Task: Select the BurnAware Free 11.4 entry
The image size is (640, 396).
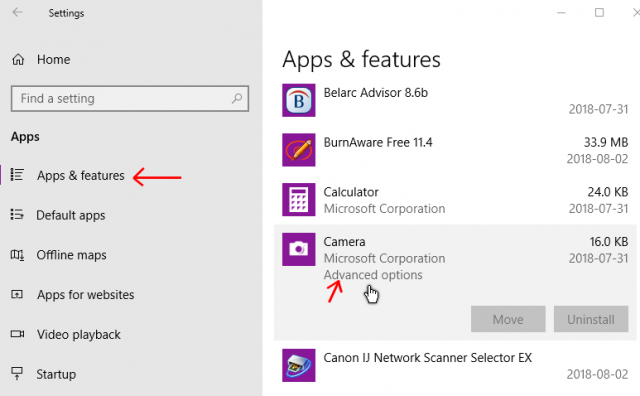Action: coord(455,150)
